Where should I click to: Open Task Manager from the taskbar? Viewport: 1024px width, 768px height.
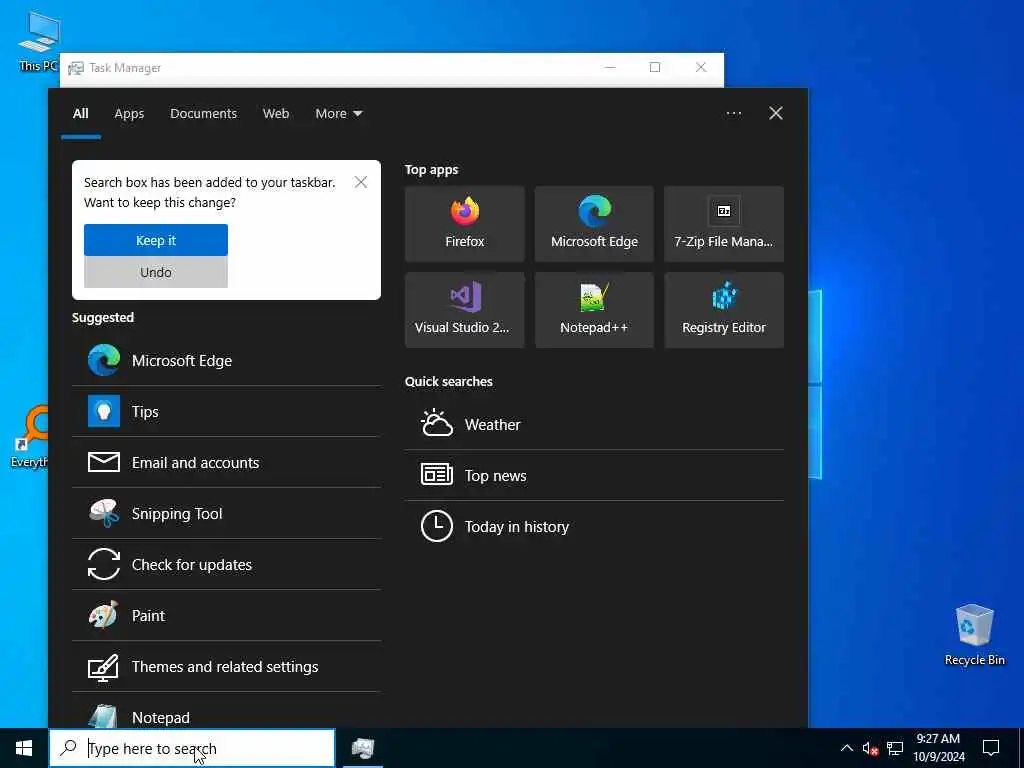click(x=362, y=748)
